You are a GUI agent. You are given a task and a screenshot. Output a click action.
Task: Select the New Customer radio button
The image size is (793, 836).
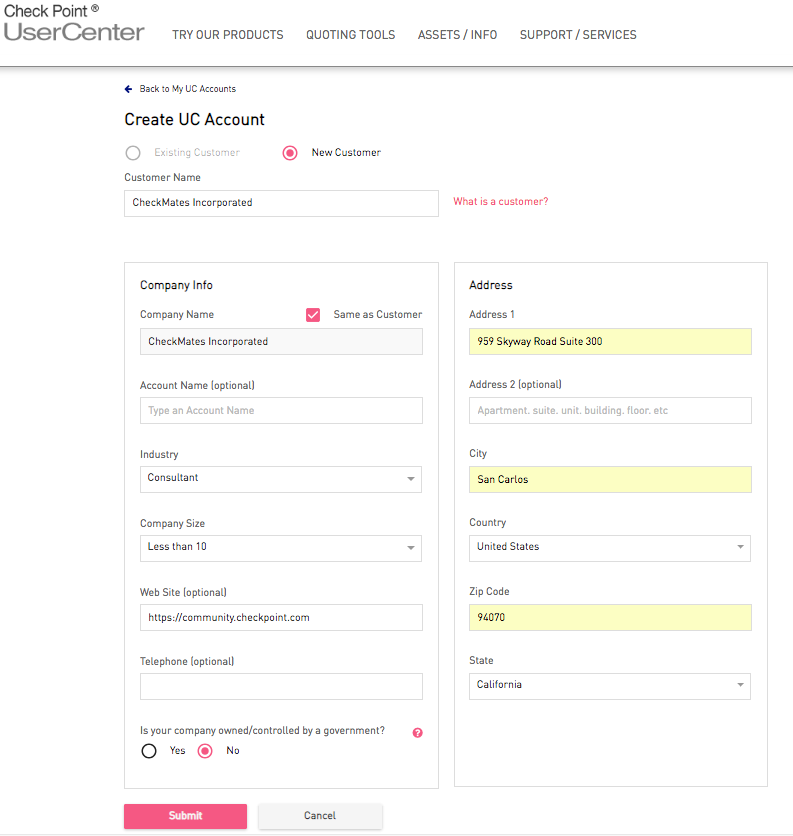pyautogui.click(x=290, y=153)
